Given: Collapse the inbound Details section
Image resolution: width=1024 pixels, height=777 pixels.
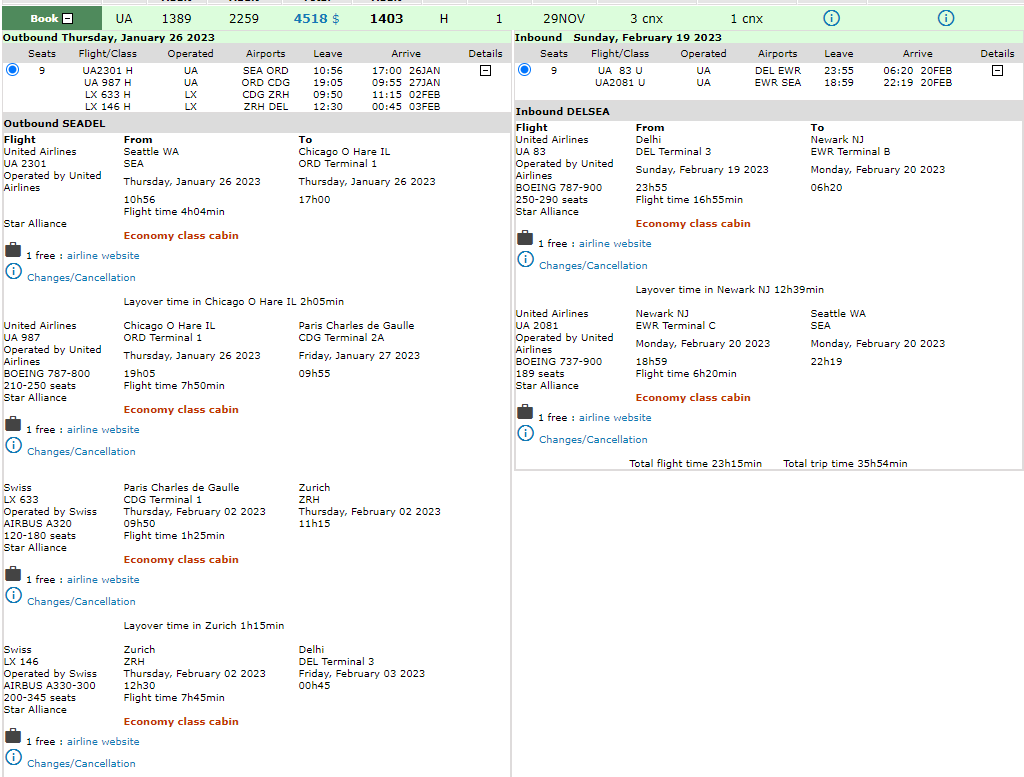Looking at the screenshot, I should pyautogui.click(x=997, y=71).
